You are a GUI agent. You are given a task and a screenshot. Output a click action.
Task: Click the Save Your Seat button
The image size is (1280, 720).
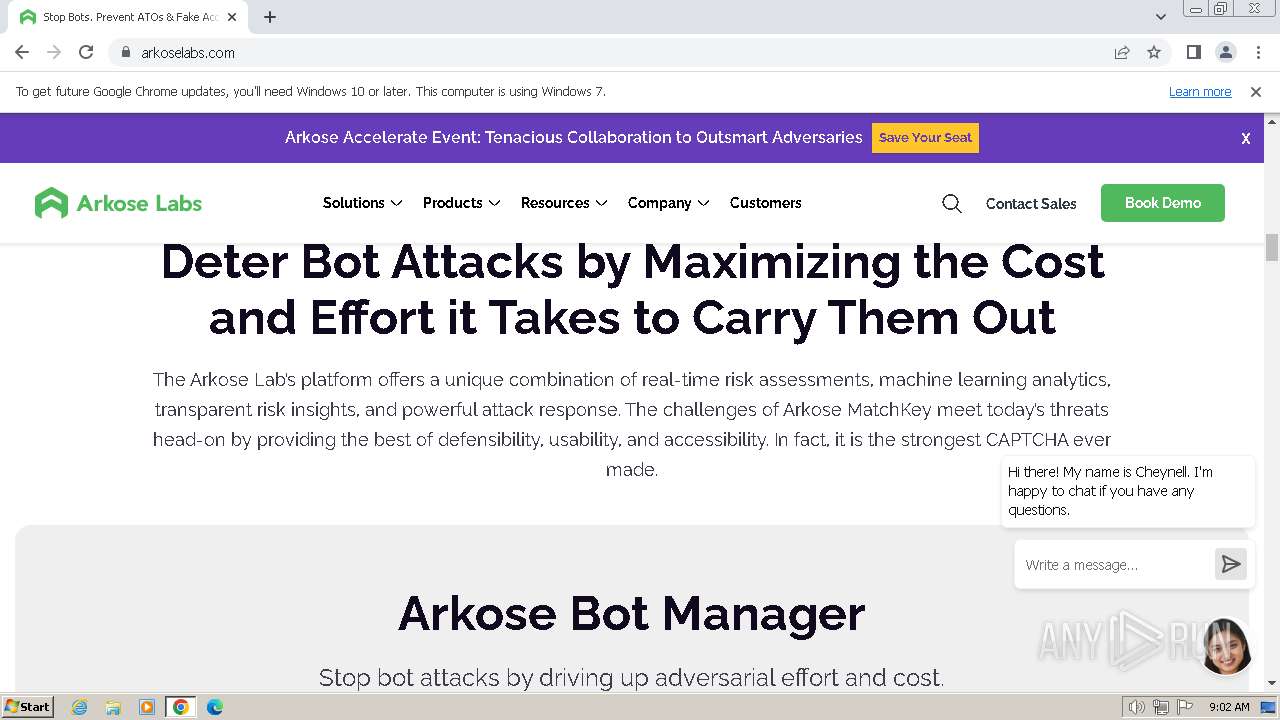tap(925, 137)
